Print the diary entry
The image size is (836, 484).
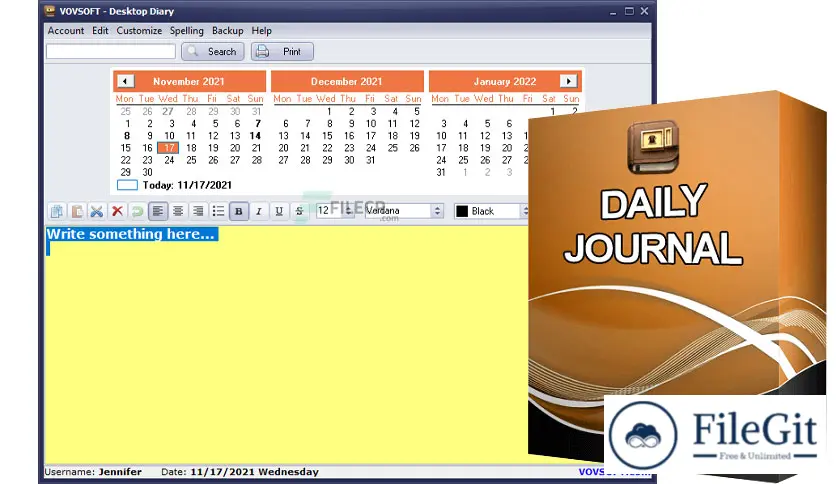click(x=282, y=52)
